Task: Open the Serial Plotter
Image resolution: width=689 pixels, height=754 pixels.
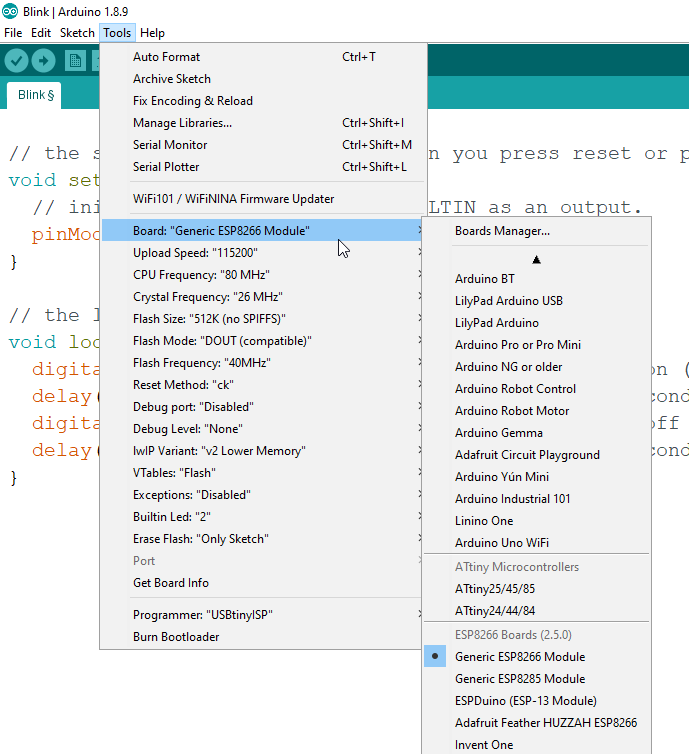Action: 263,167
